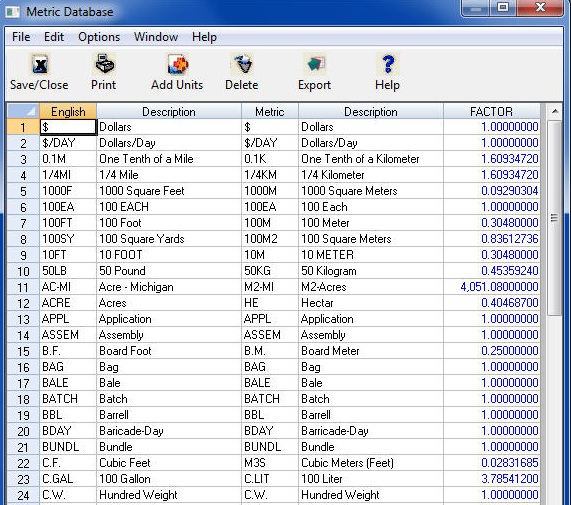571x505 pixels.
Task: Click the Save/Close toolbar icon
Action: coord(40,65)
